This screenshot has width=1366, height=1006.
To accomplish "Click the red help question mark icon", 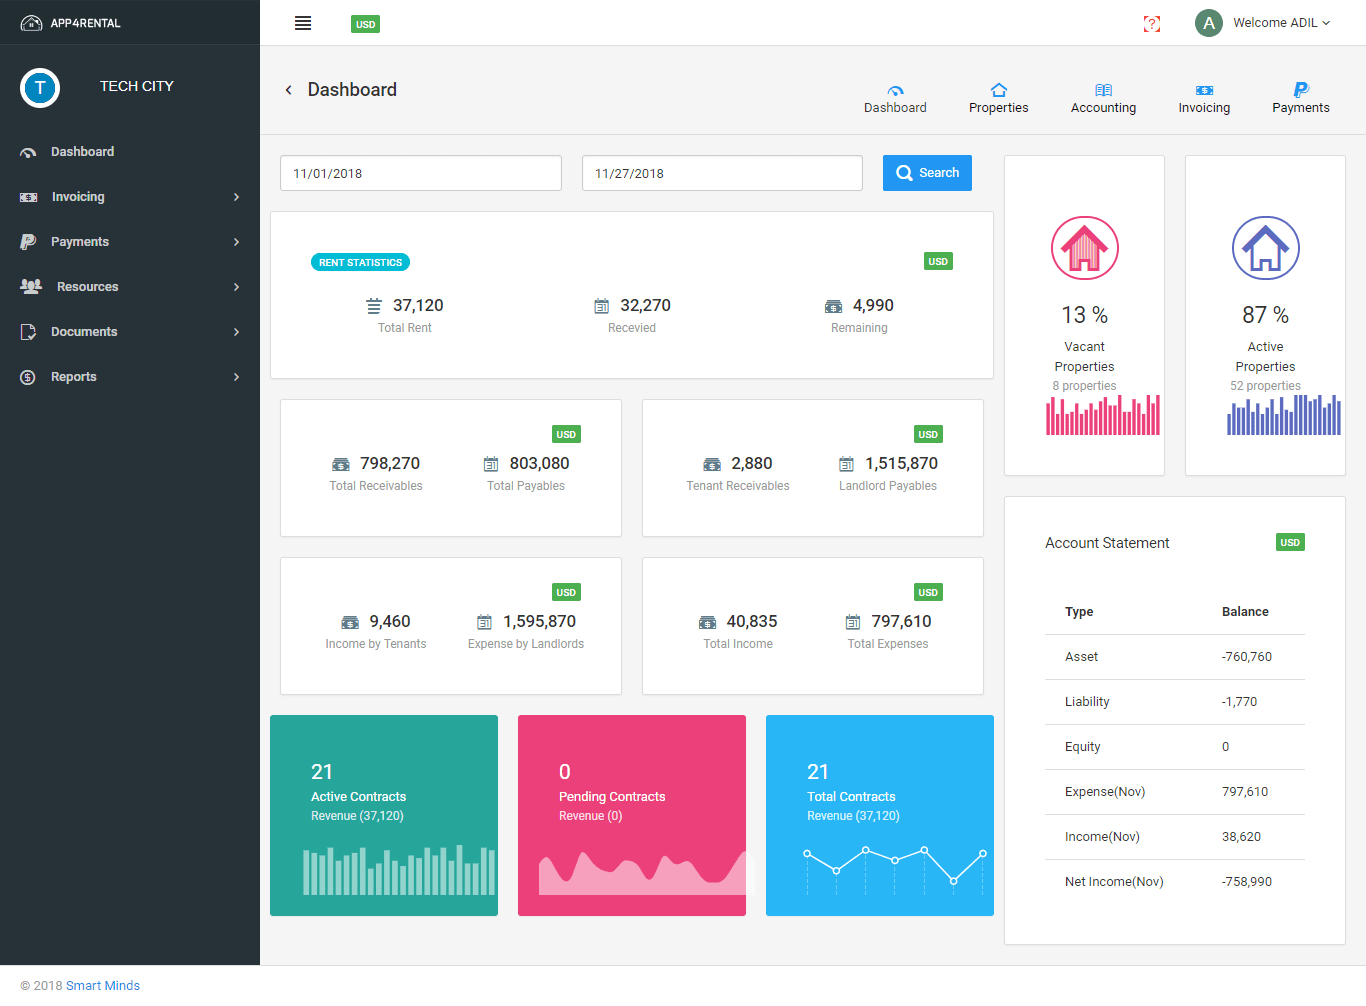I will 1152,23.
